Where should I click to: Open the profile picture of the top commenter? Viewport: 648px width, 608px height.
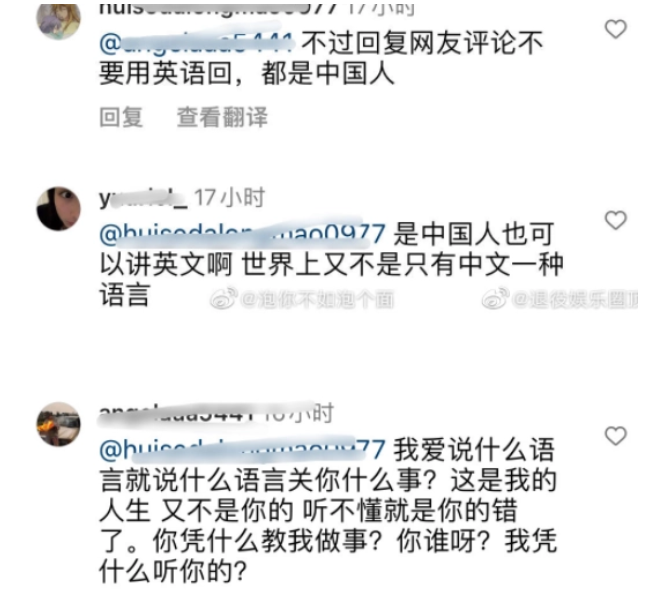point(59,21)
